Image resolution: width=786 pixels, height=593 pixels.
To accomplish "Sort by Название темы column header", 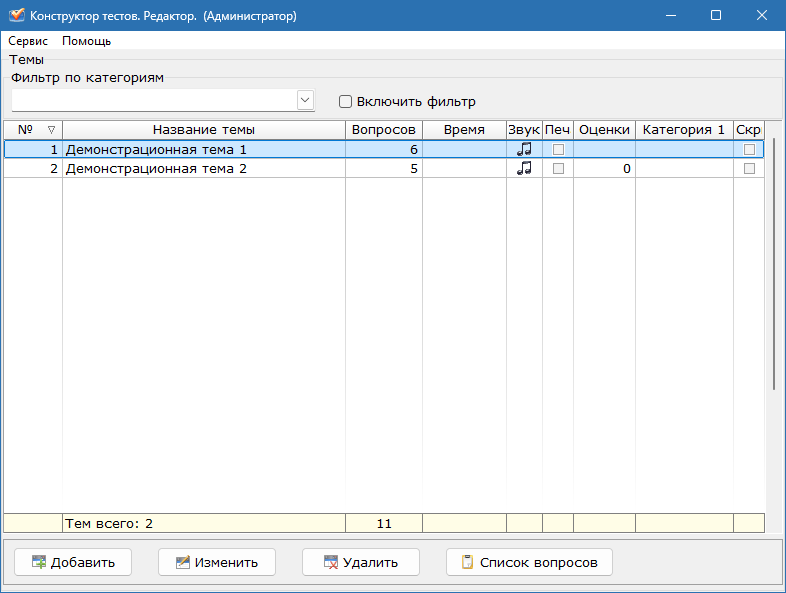I will (204, 130).
